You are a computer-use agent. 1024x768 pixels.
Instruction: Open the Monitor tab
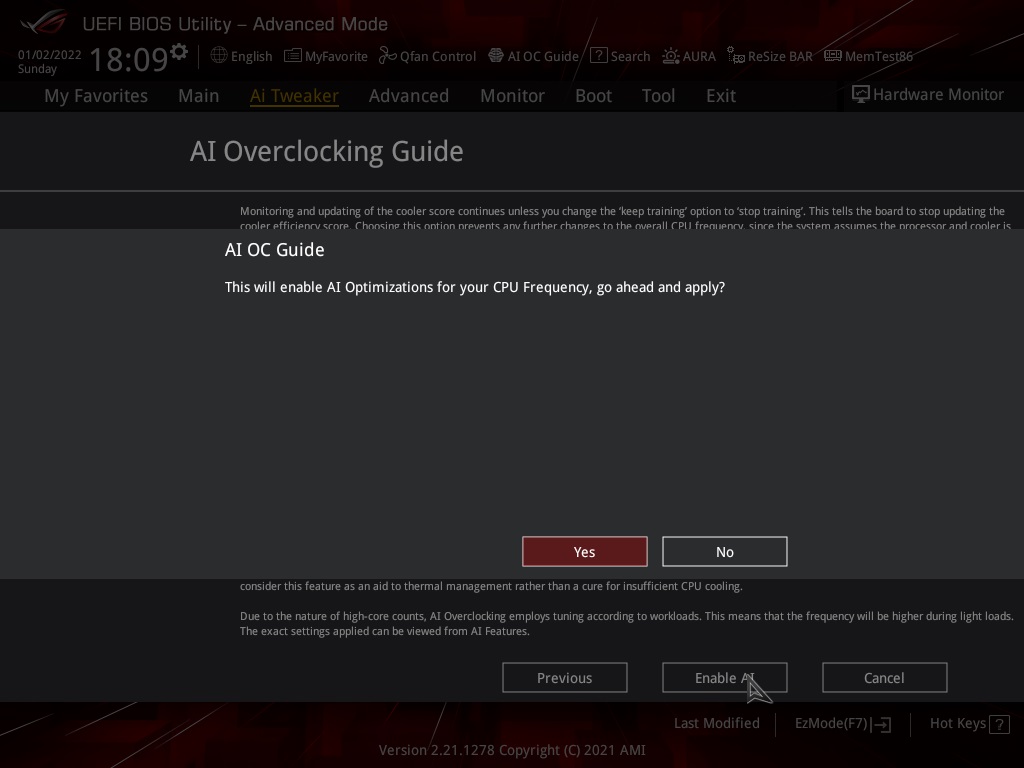click(x=512, y=96)
